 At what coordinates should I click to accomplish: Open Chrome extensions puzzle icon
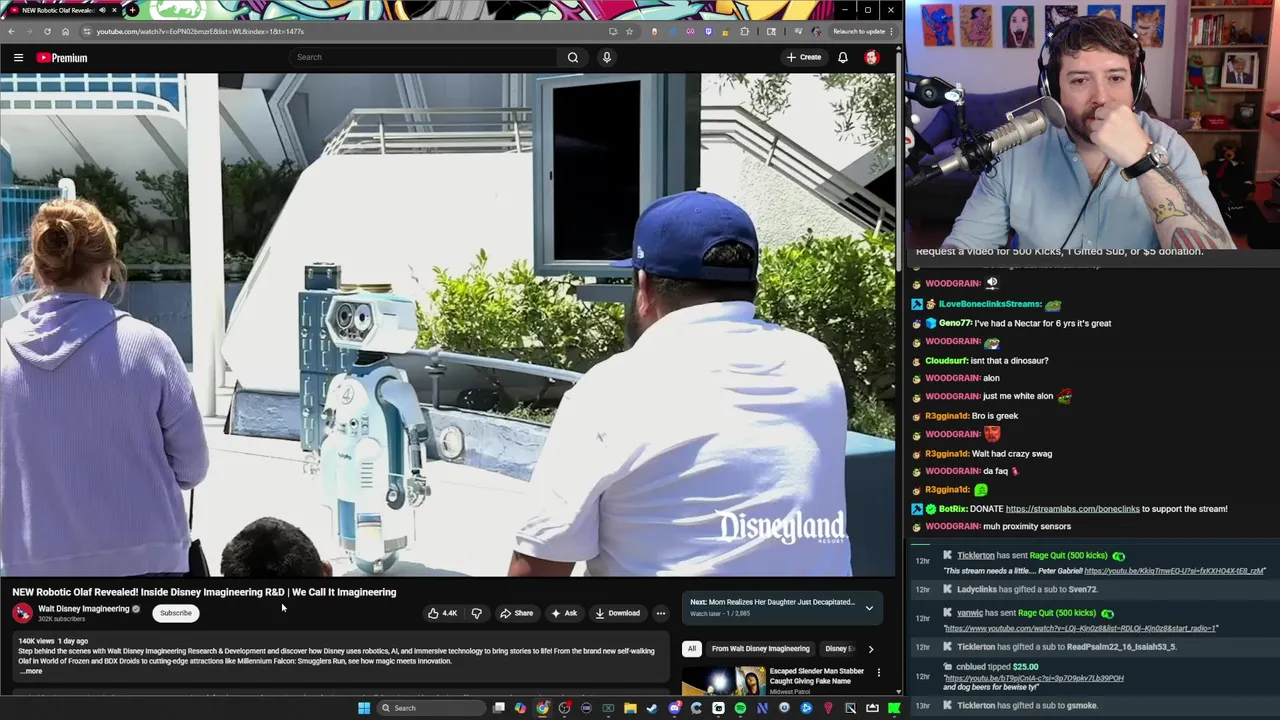(744, 31)
